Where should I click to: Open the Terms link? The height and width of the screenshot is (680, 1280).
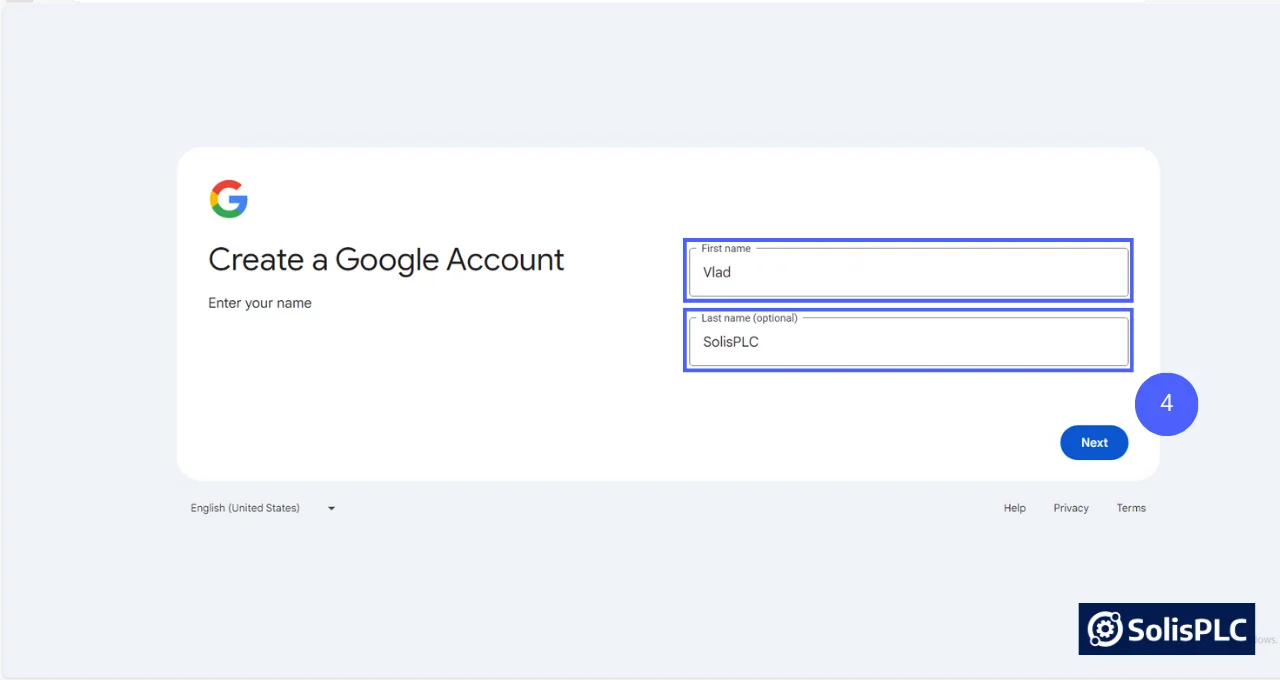pos(1131,508)
